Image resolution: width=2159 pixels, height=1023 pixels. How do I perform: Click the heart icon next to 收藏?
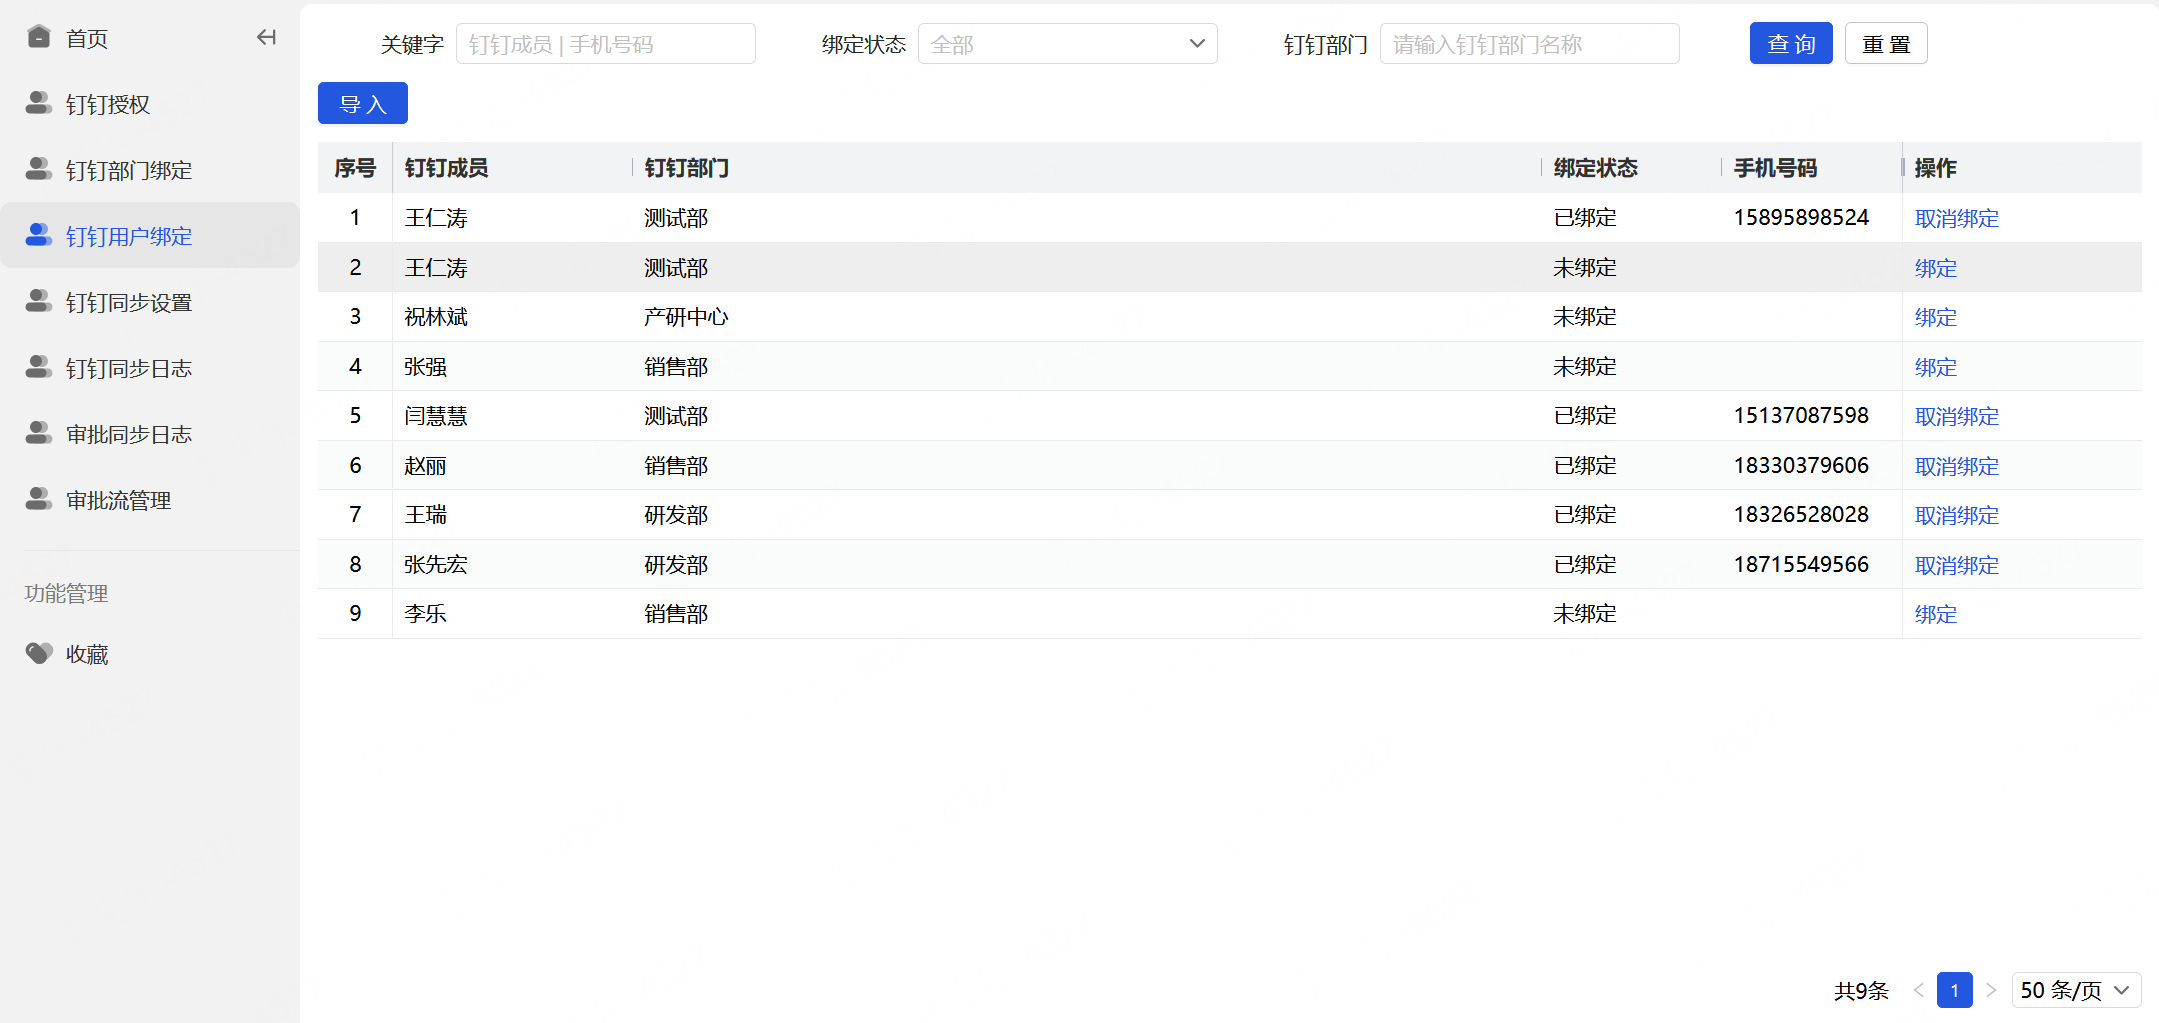point(39,653)
